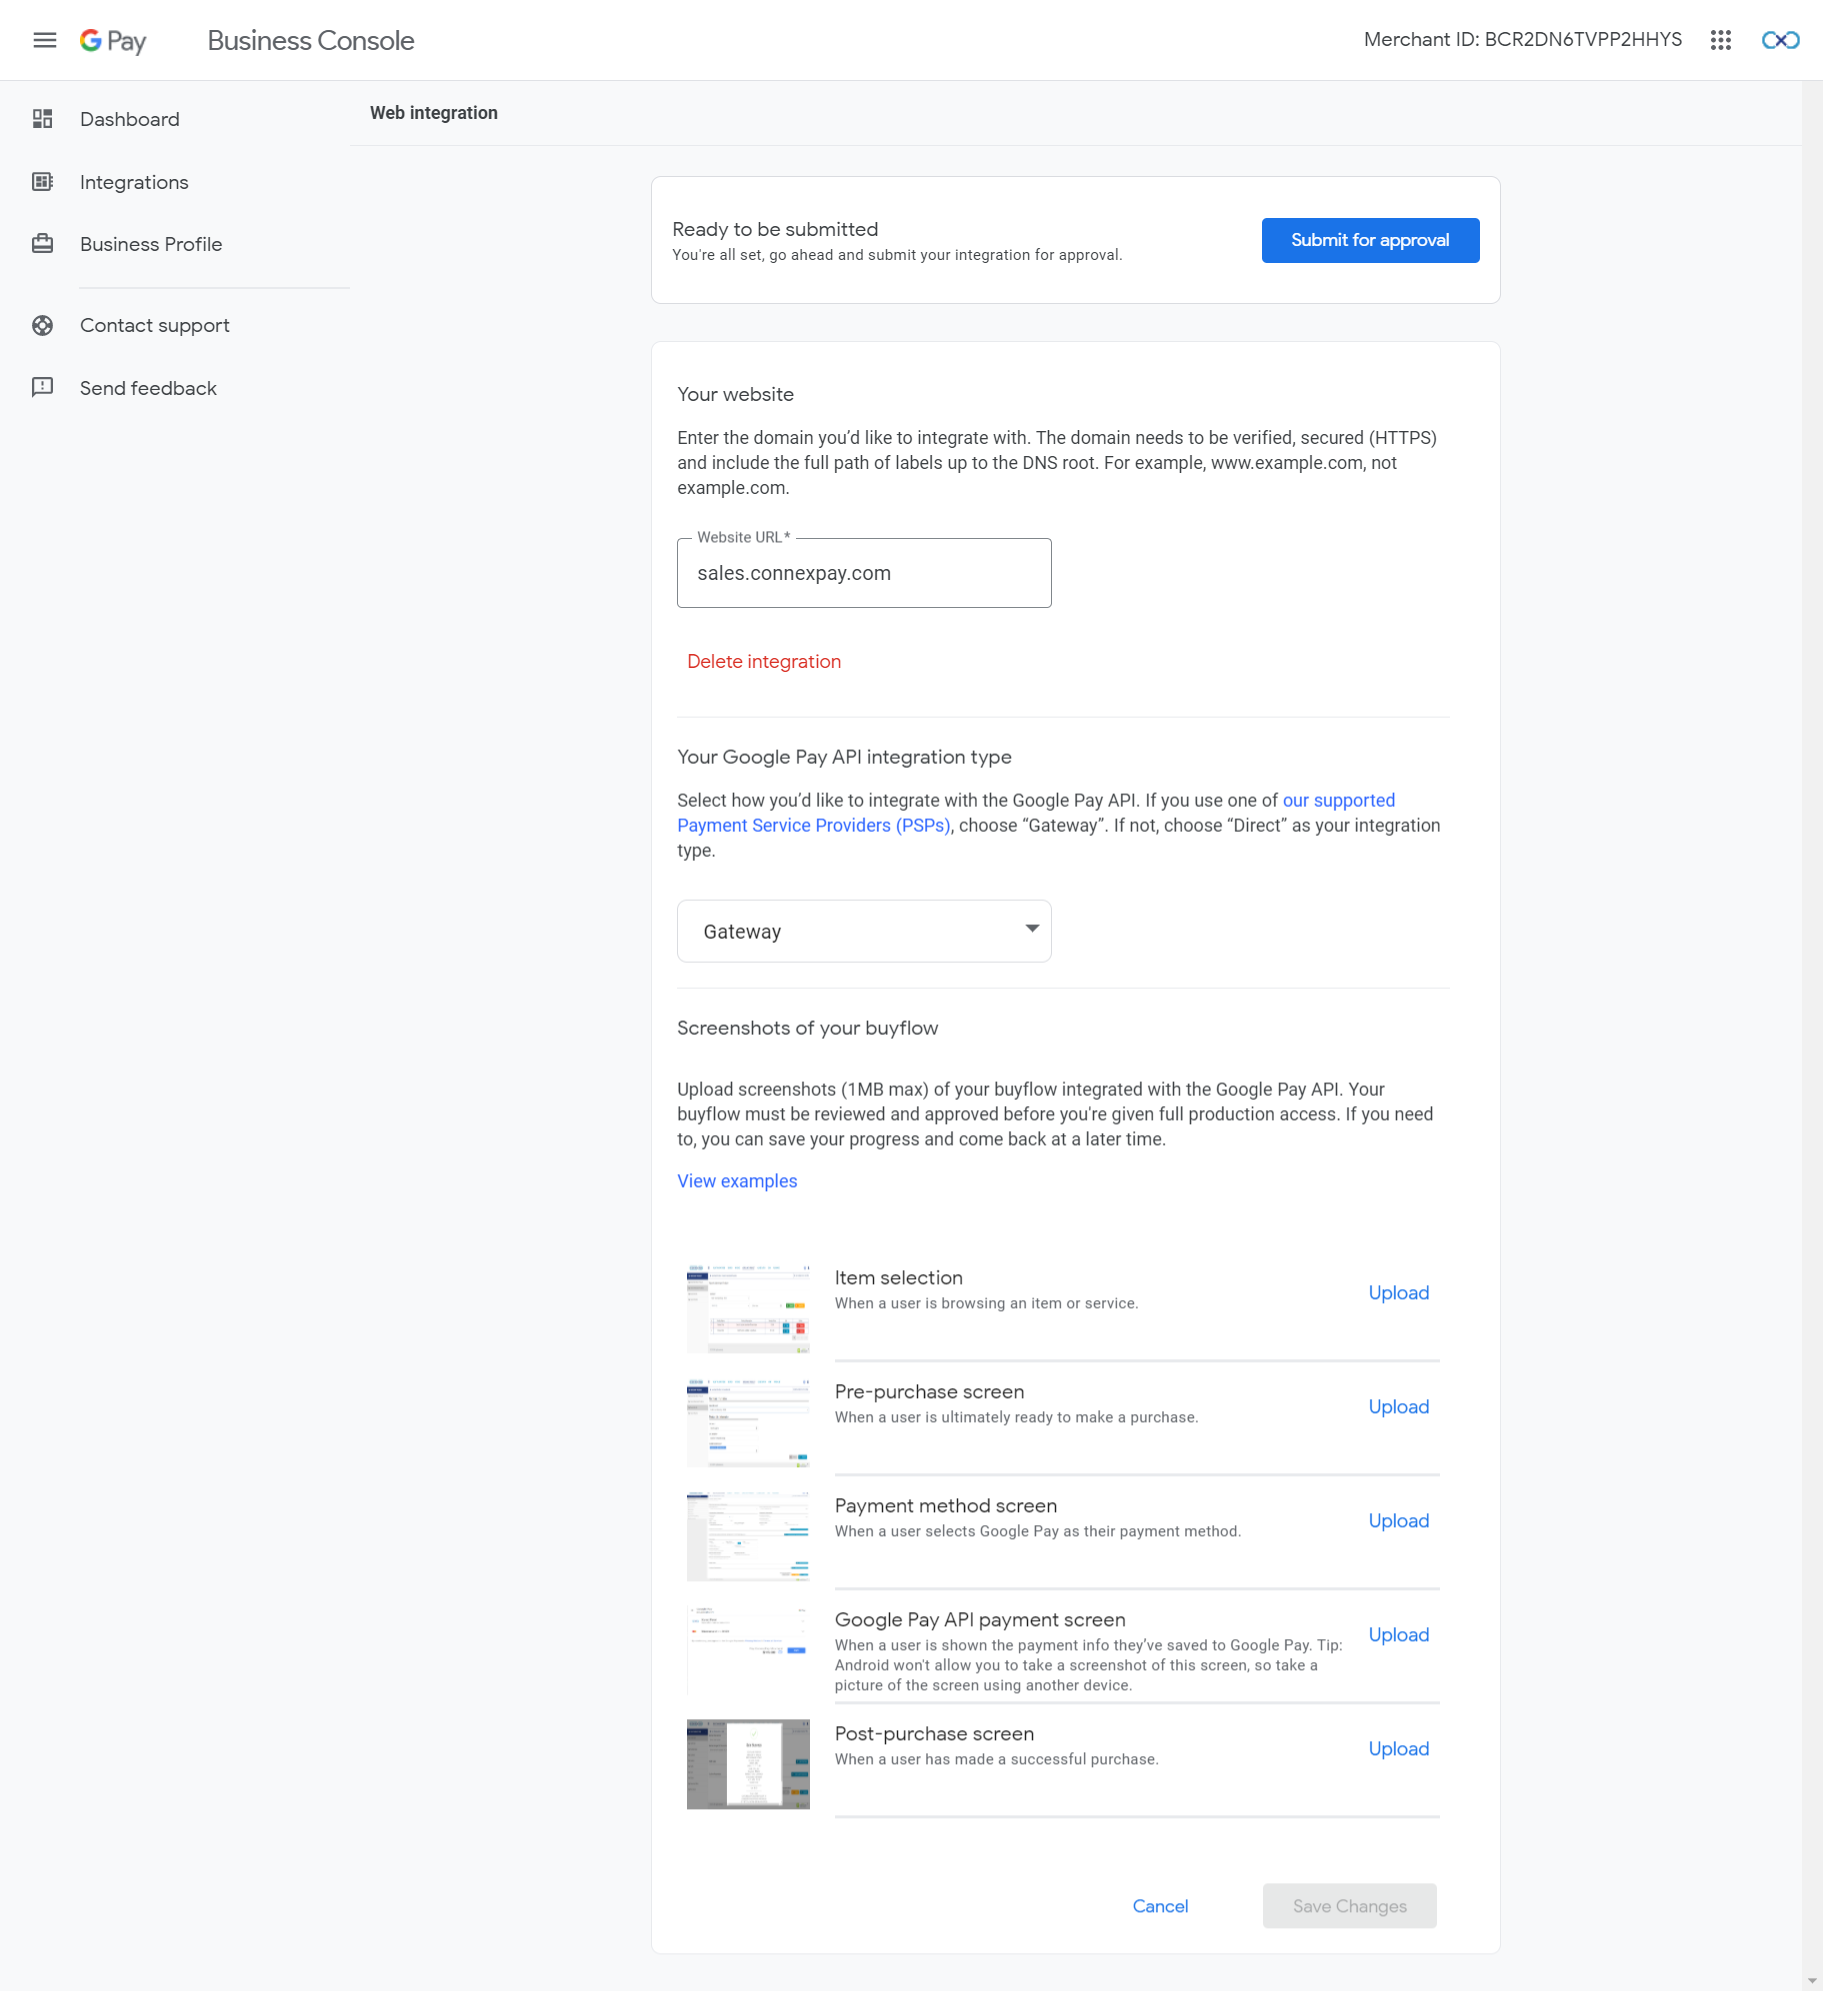Open the account avatar menu

click(1780, 40)
